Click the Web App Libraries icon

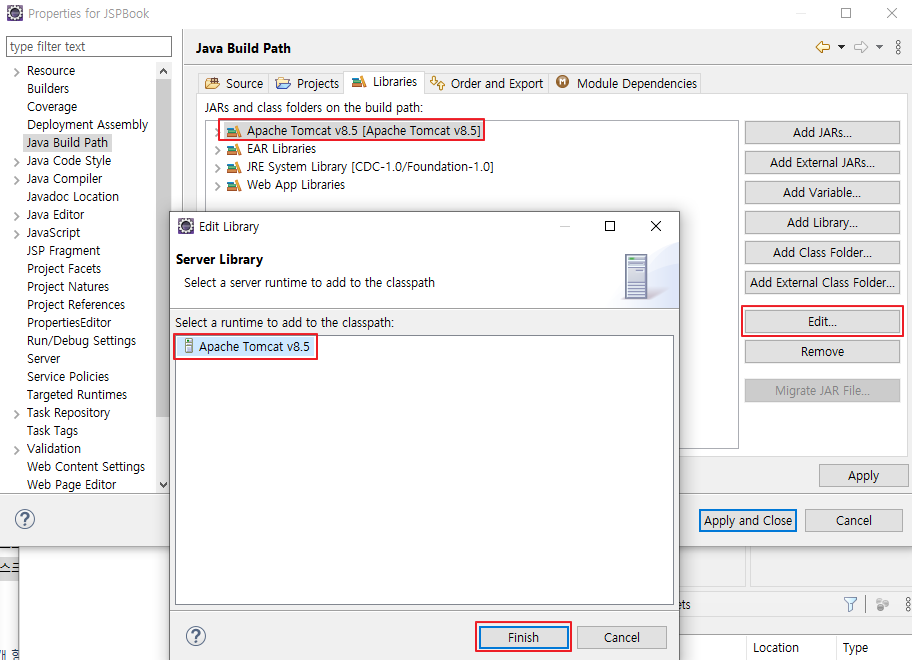coord(234,185)
